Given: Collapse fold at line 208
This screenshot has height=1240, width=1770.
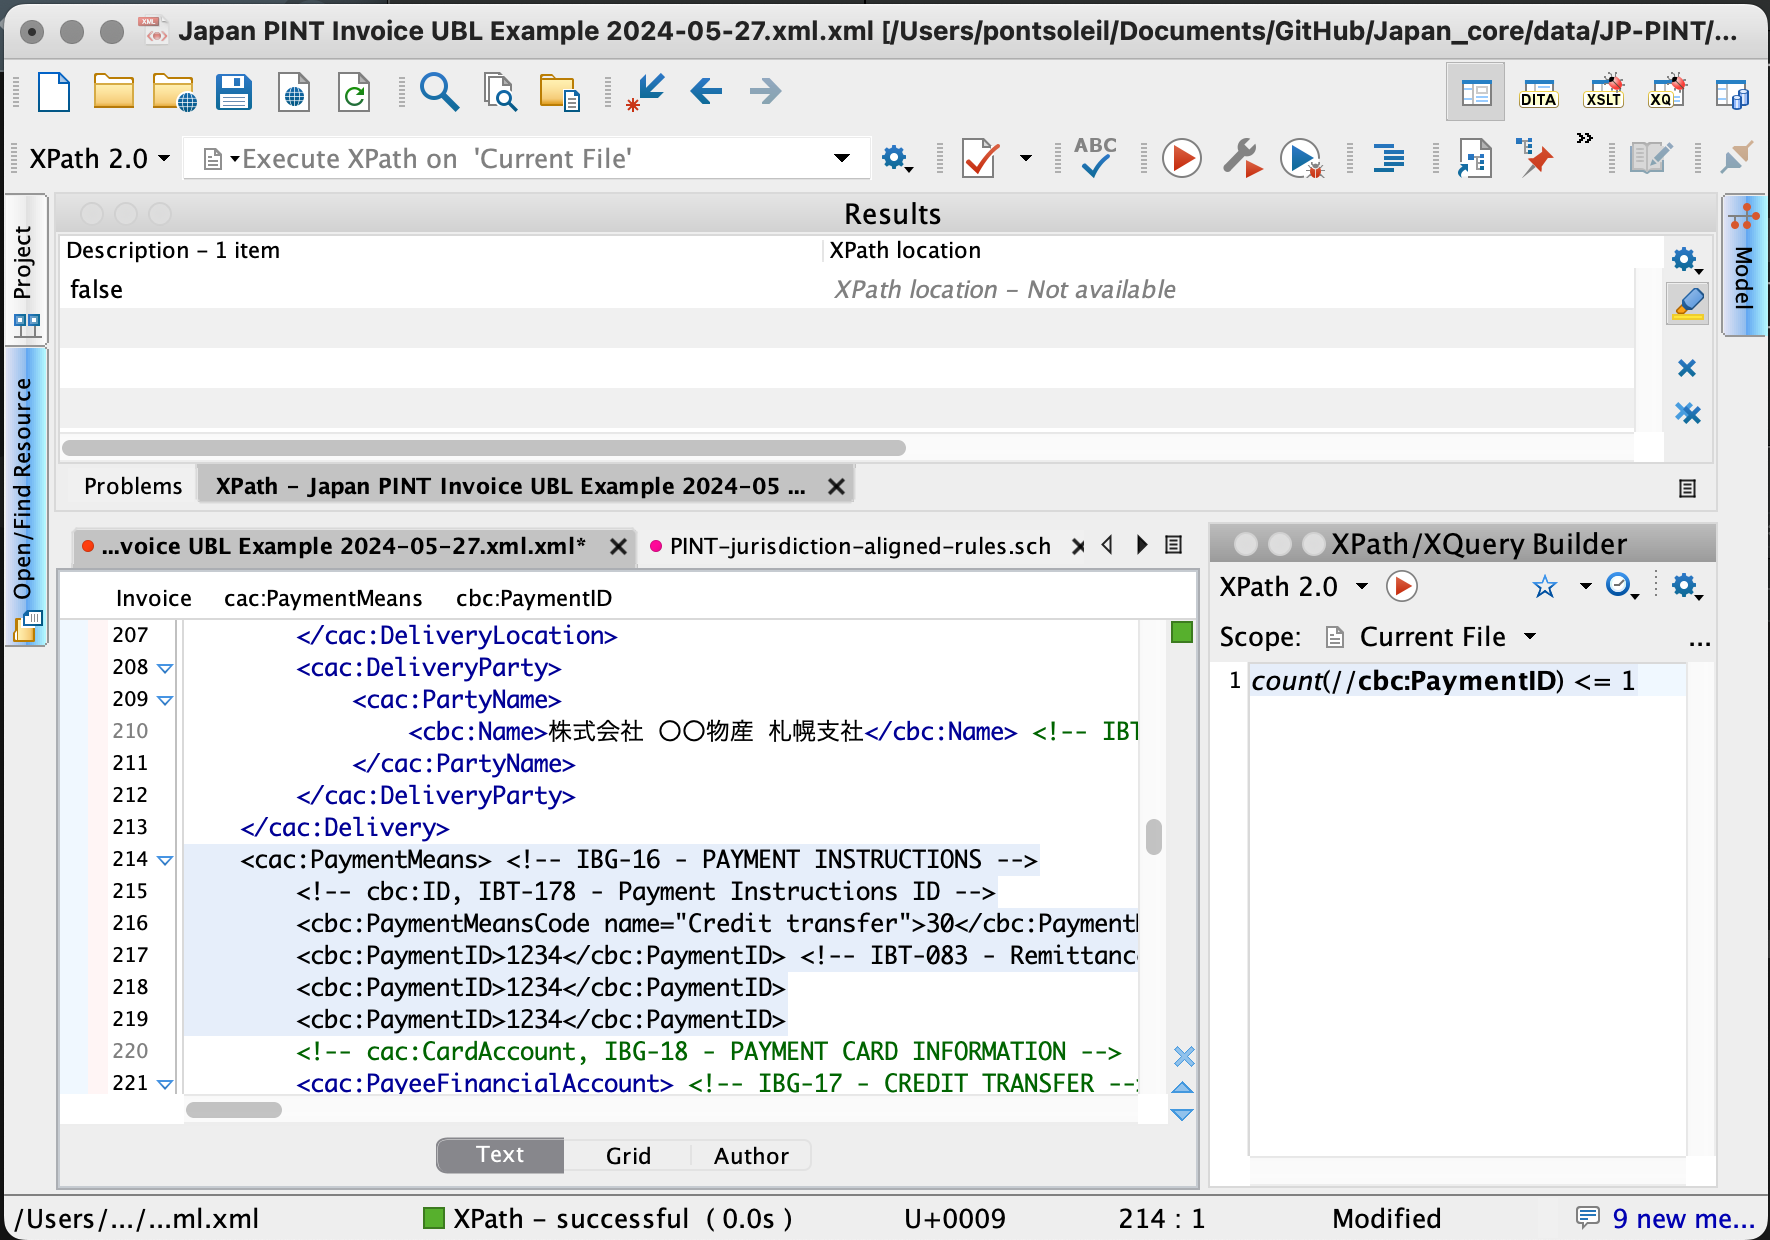Looking at the screenshot, I should (166, 668).
